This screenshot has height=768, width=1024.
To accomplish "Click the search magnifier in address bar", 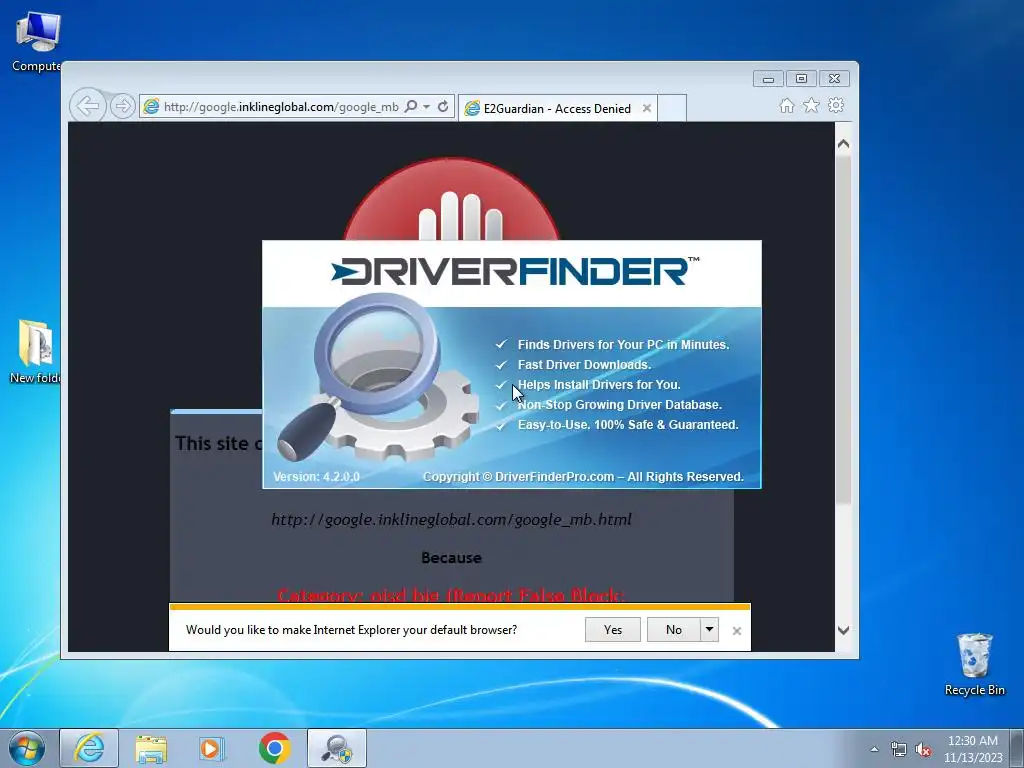I will point(411,106).
